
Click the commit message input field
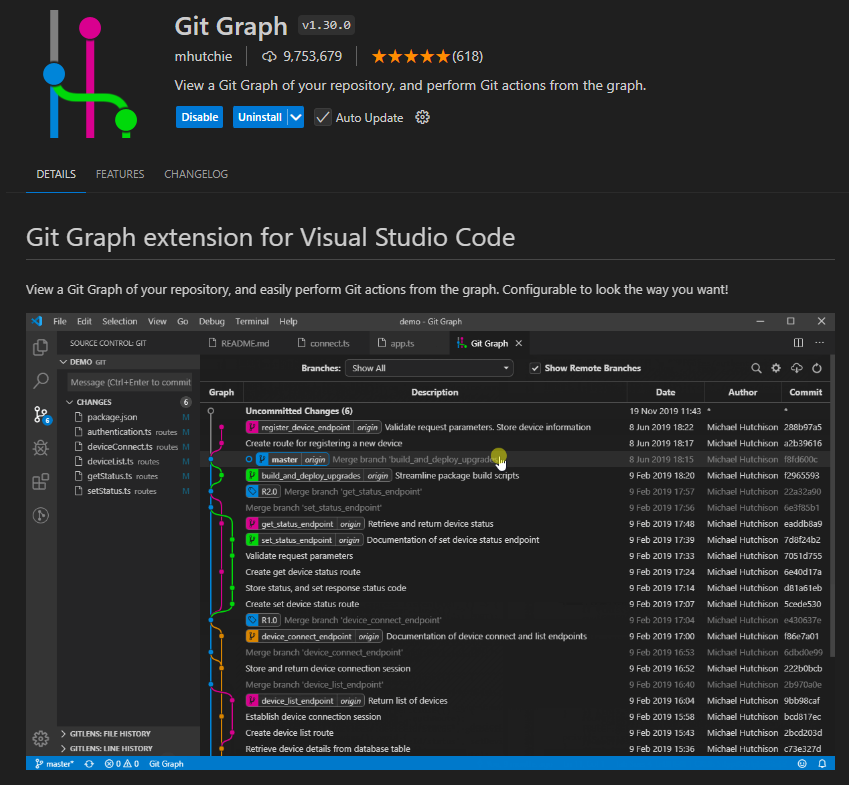coord(130,382)
